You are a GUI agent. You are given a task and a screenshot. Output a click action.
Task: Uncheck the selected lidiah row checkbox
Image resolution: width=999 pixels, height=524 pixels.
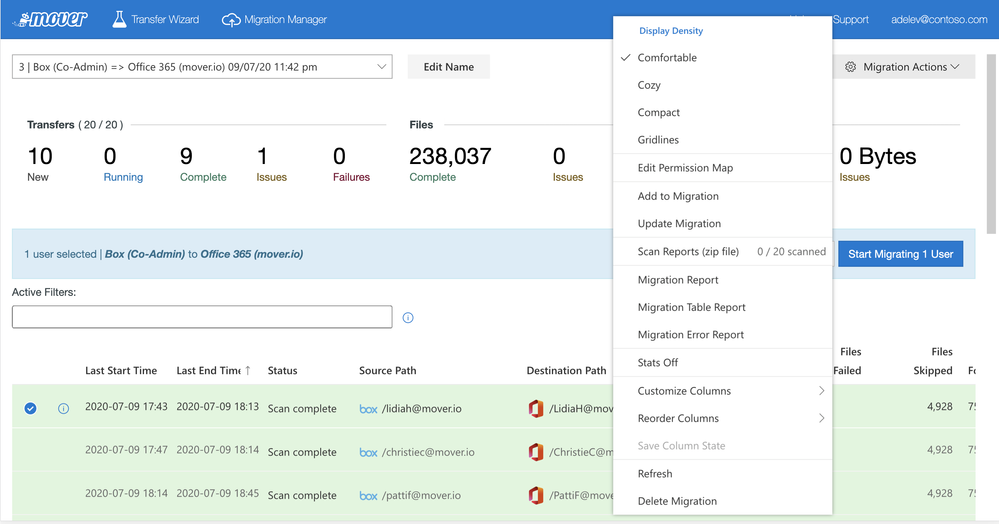pyautogui.click(x=31, y=408)
